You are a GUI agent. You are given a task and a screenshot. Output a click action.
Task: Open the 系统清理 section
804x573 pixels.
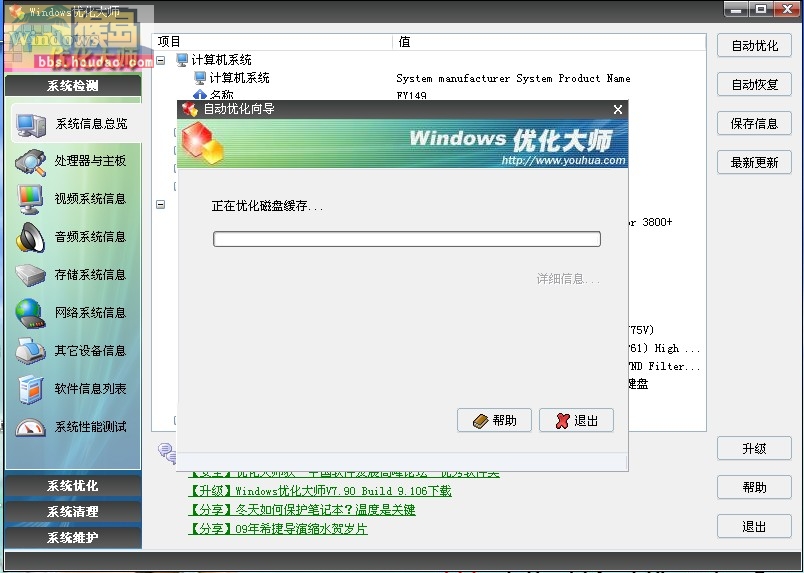click(73, 511)
